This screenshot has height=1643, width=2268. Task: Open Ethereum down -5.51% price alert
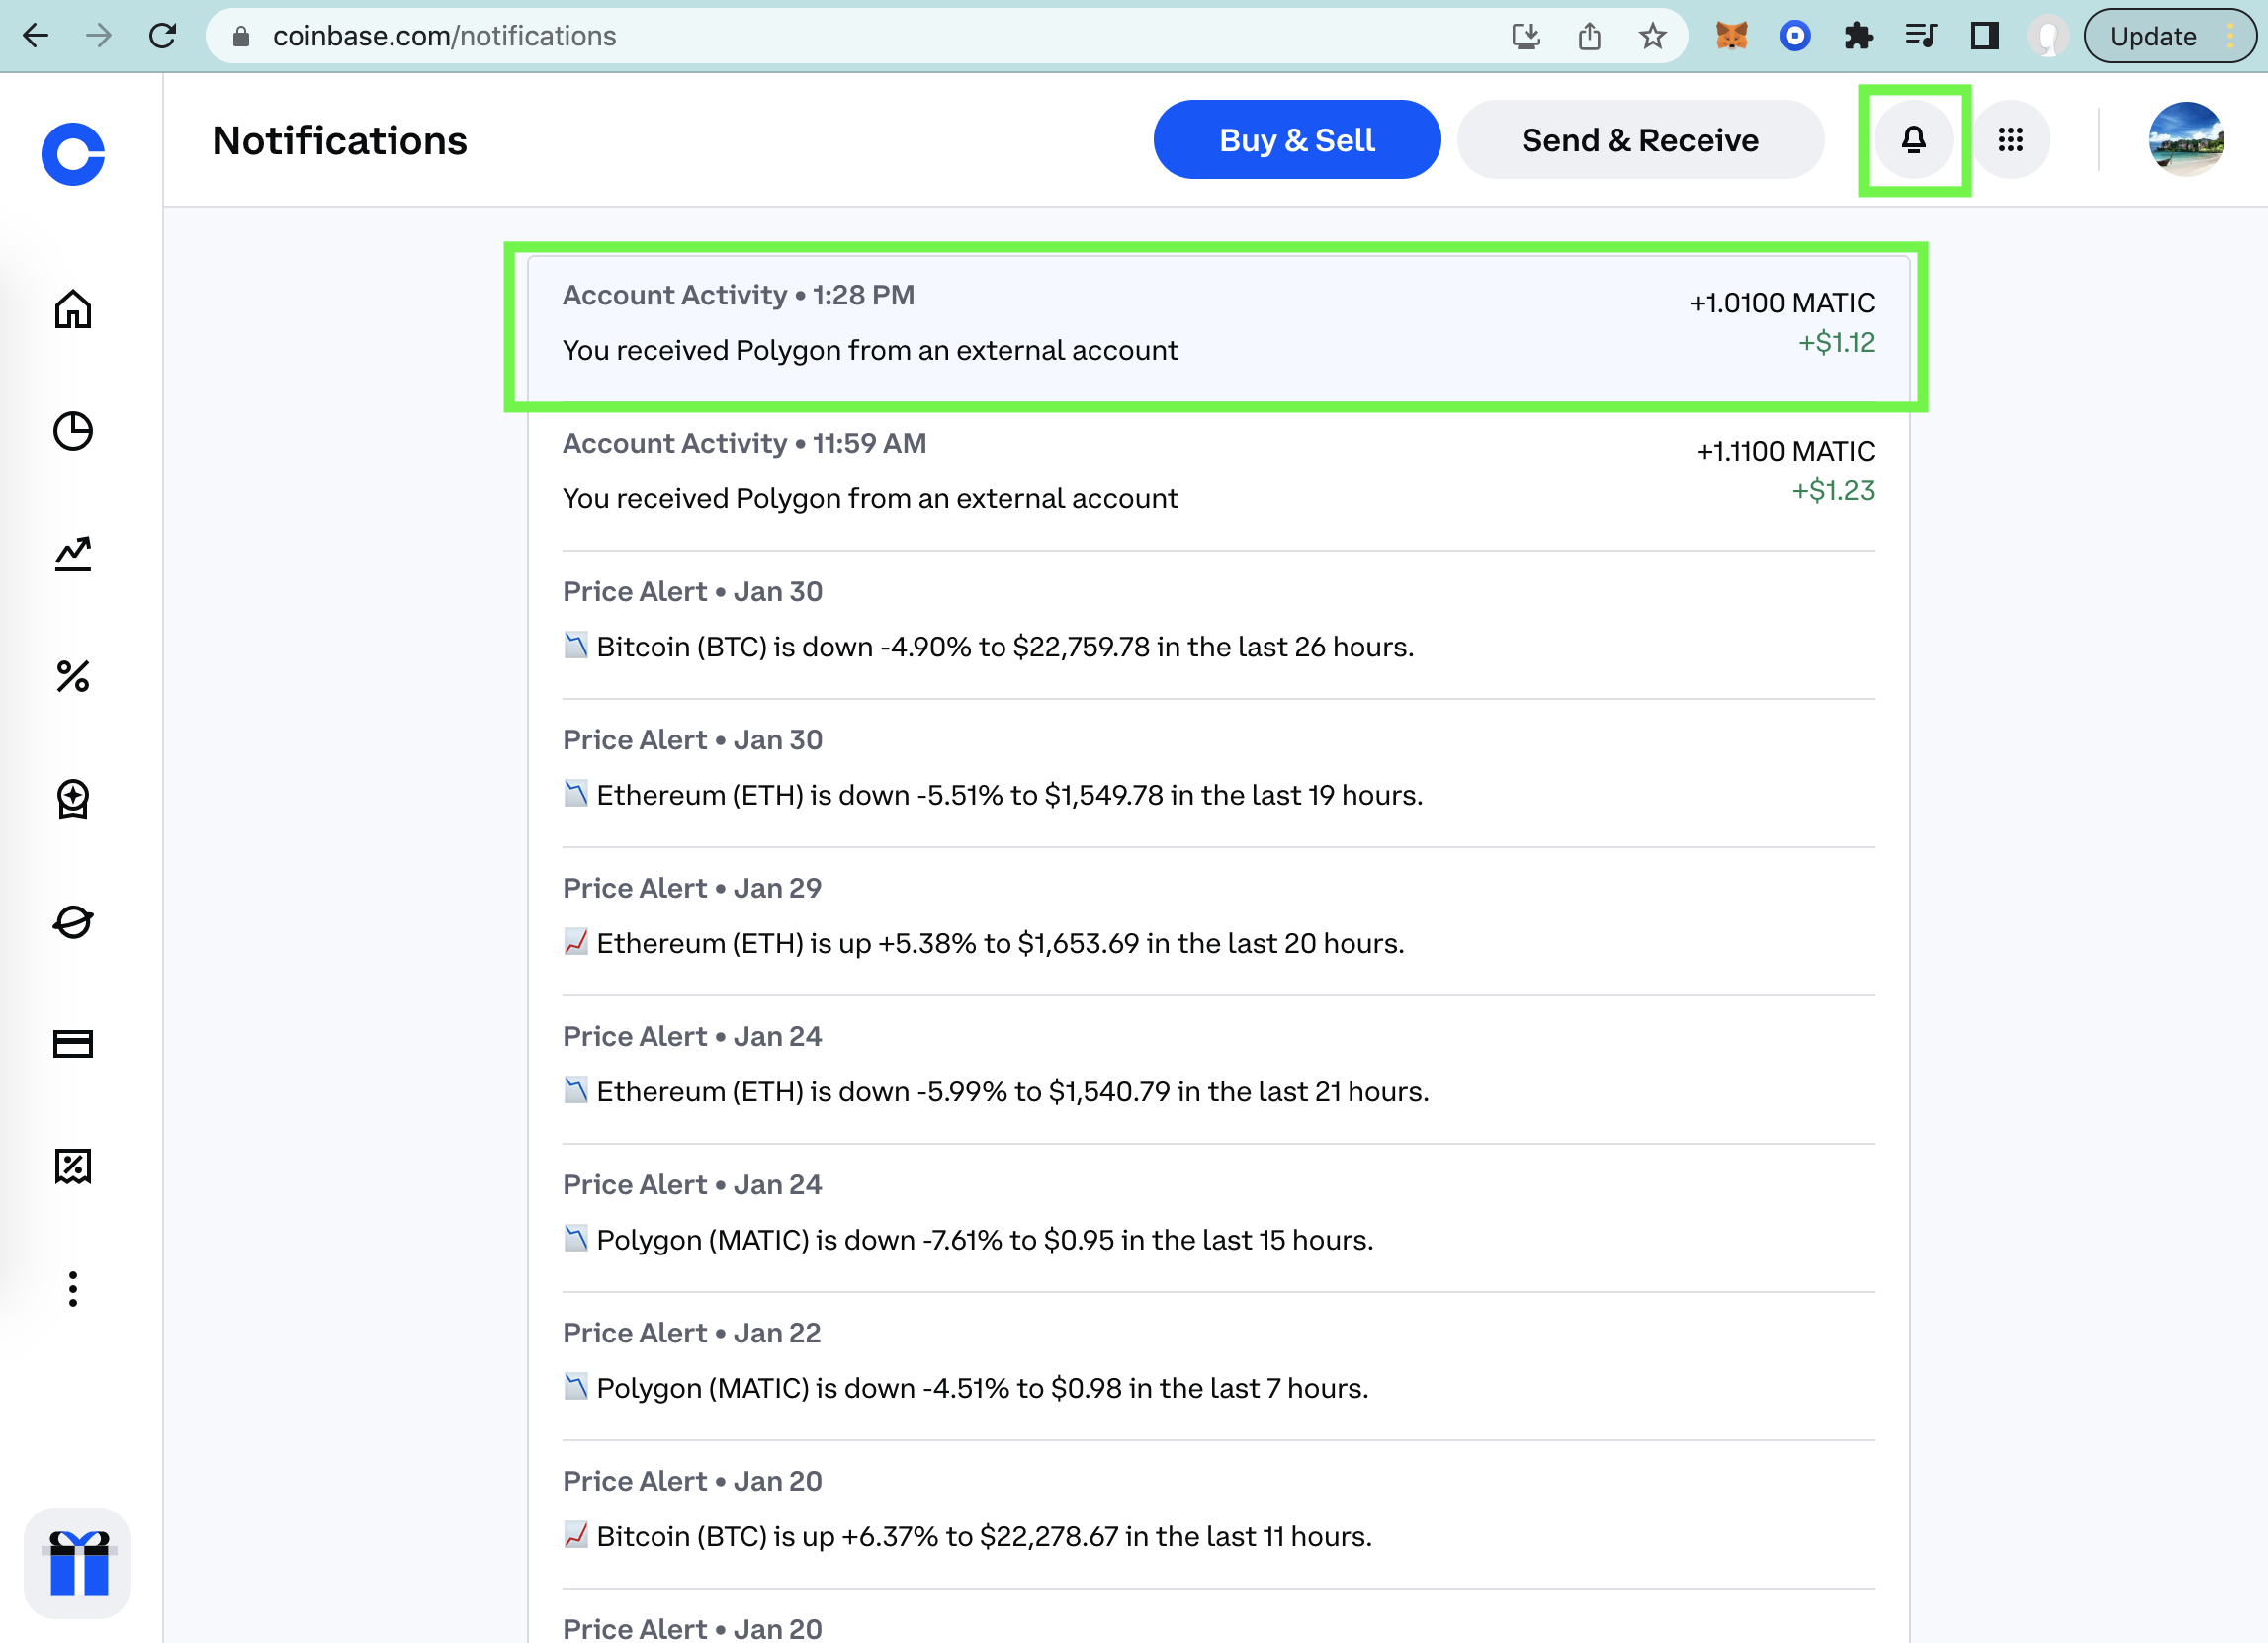coord(1218,772)
